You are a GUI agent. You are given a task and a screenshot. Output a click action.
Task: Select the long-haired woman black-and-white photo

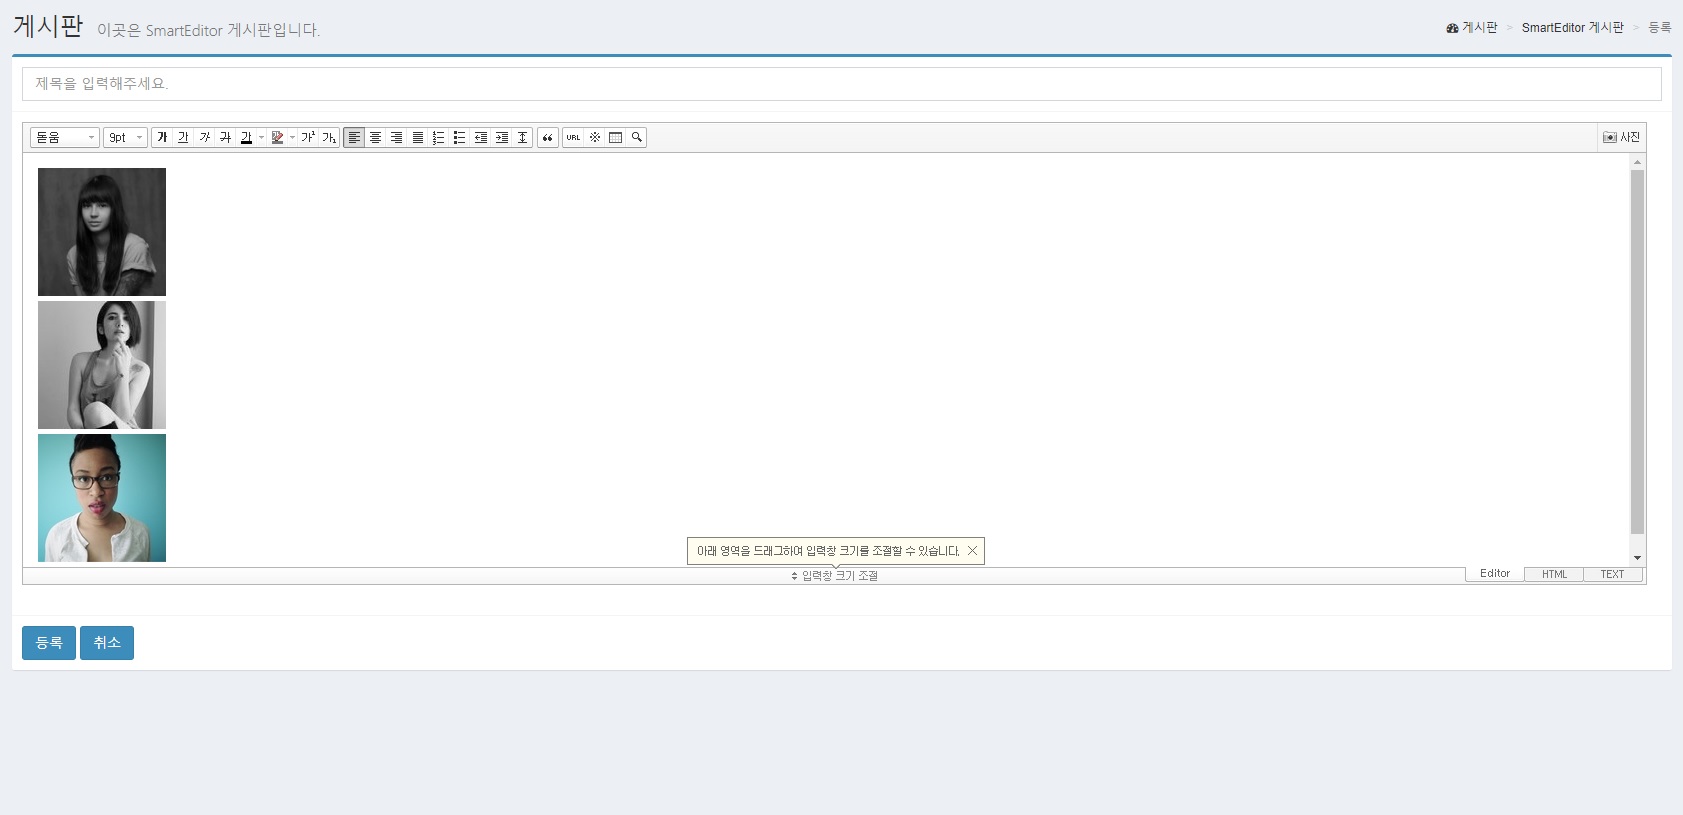click(102, 232)
